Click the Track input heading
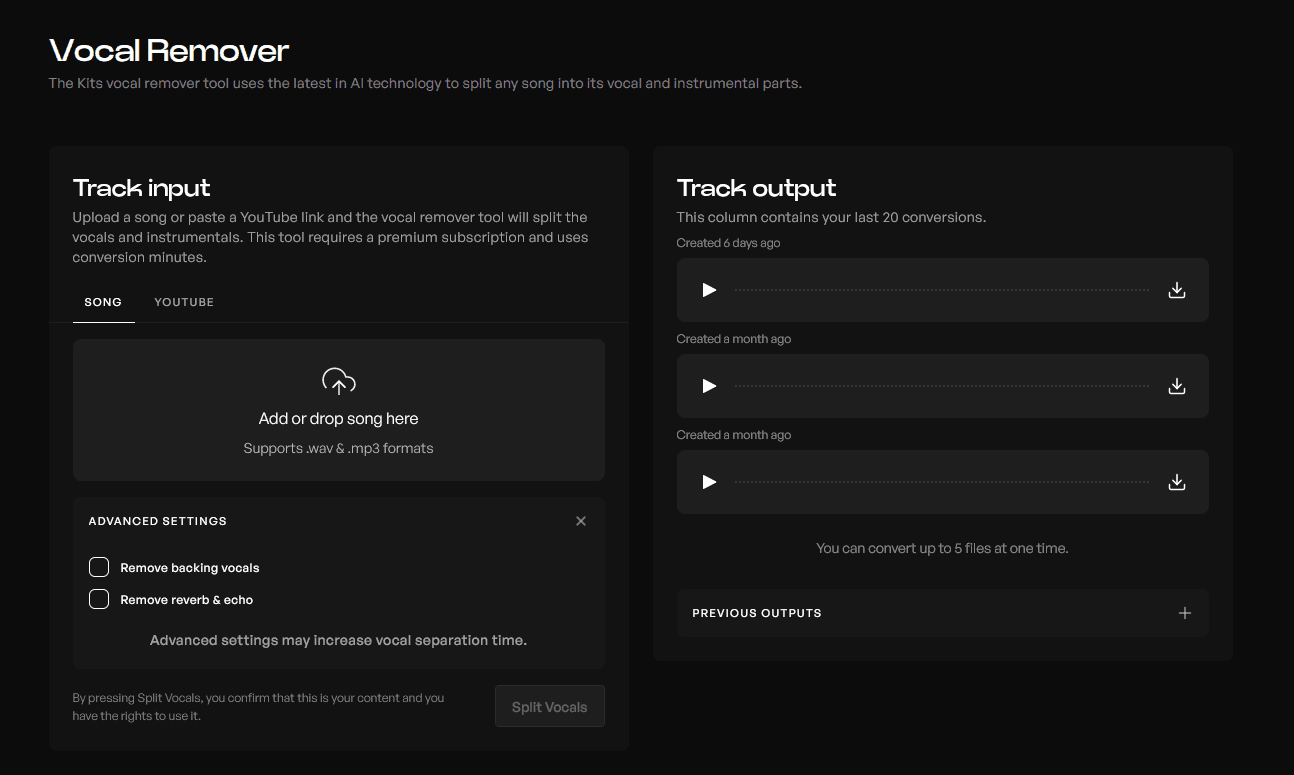1294x775 pixels. pos(141,188)
